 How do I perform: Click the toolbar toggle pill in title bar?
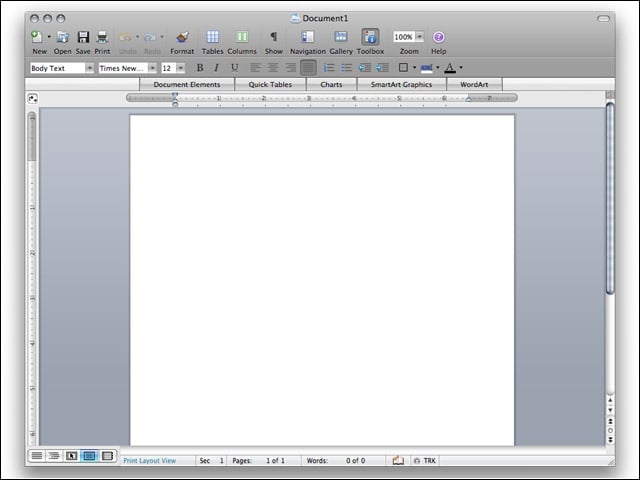pyautogui.click(x=603, y=18)
